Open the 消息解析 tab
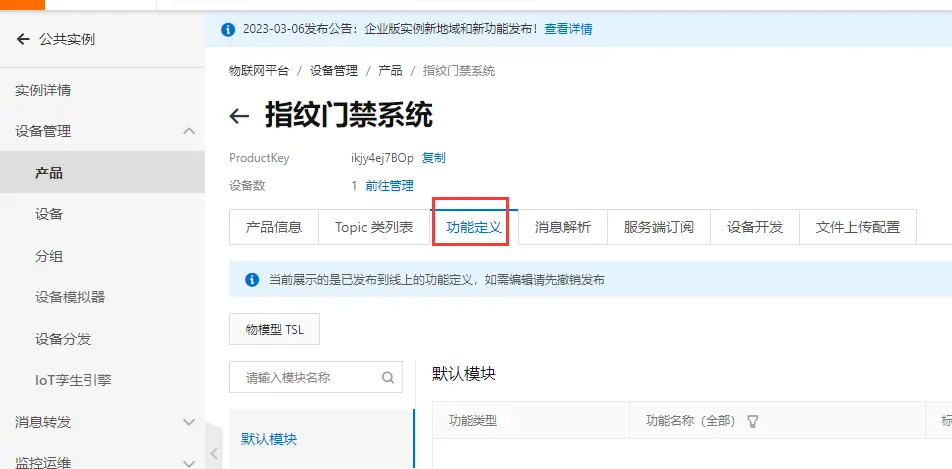 tap(562, 227)
